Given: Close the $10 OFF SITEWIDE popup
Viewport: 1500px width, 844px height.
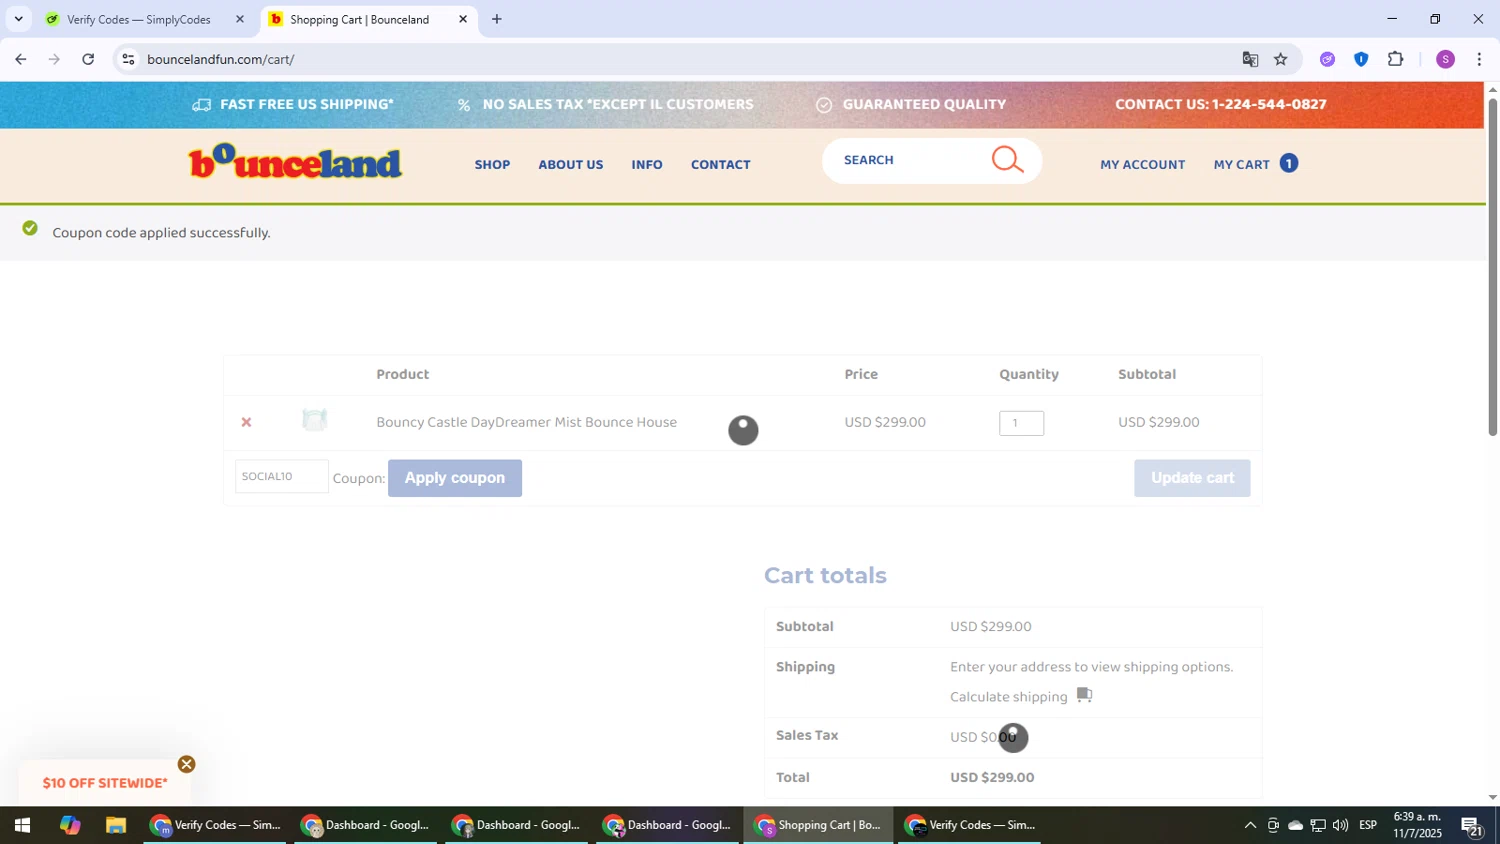Looking at the screenshot, I should (x=187, y=765).
